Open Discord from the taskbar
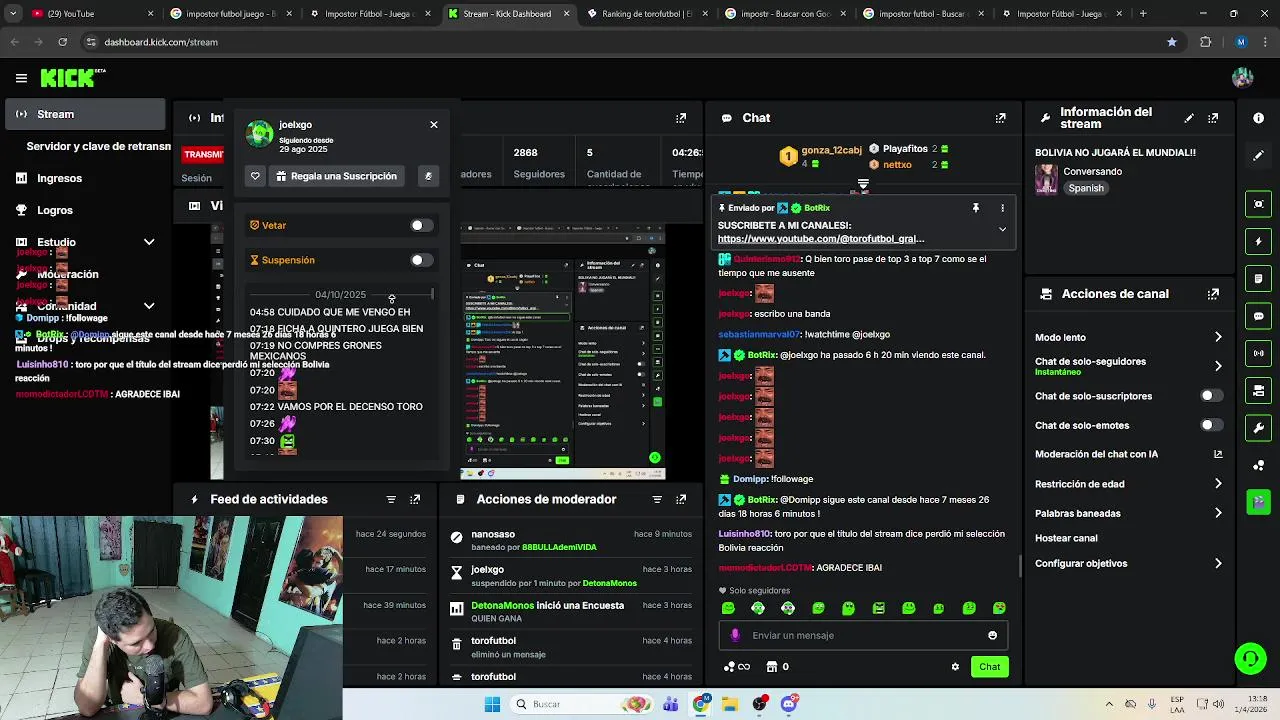Screen dimensions: 1280x720 [x=789, y=704]
